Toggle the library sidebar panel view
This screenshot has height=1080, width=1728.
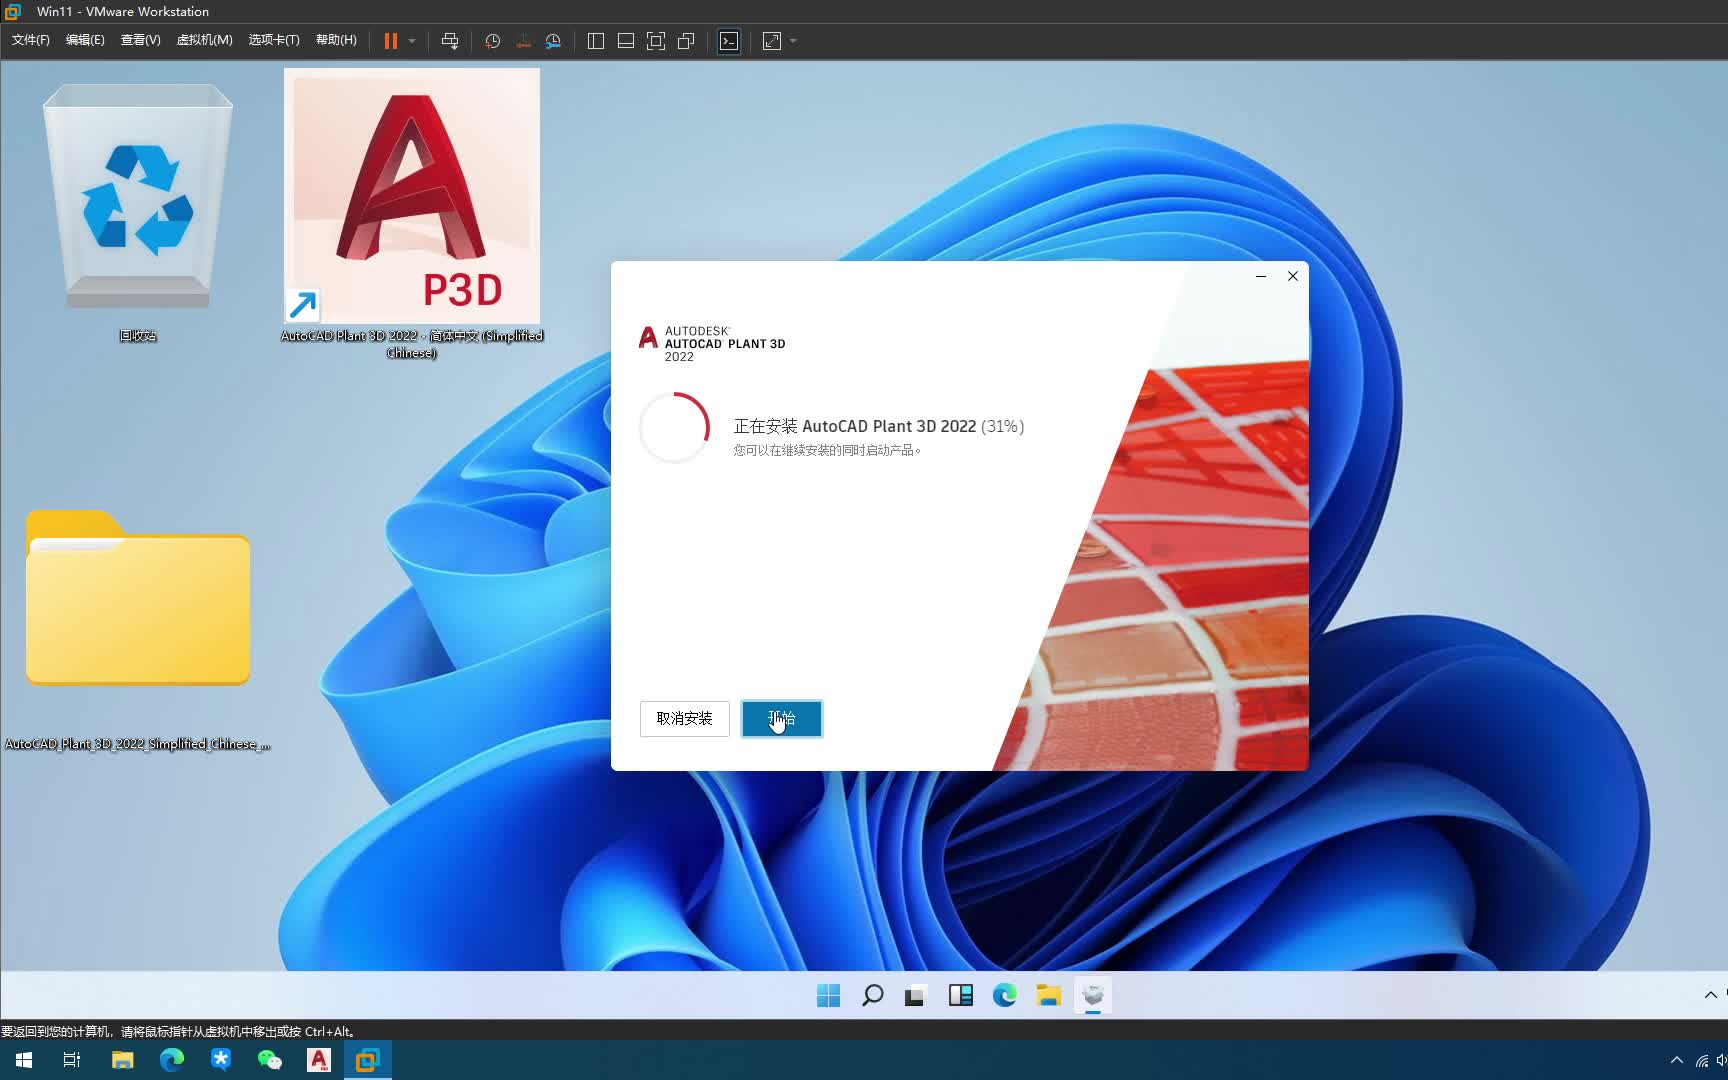tap(596, 41)
